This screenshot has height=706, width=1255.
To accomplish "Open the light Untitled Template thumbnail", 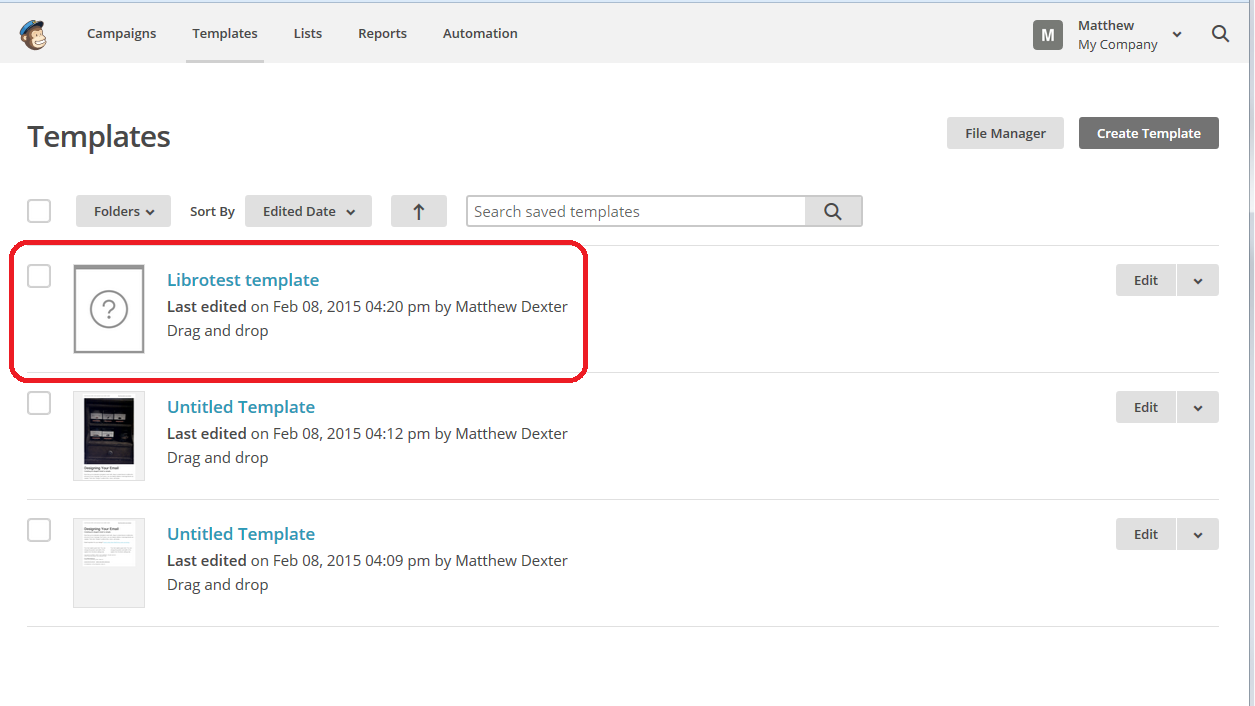I will pyautogui.click(x=109, y=562).
